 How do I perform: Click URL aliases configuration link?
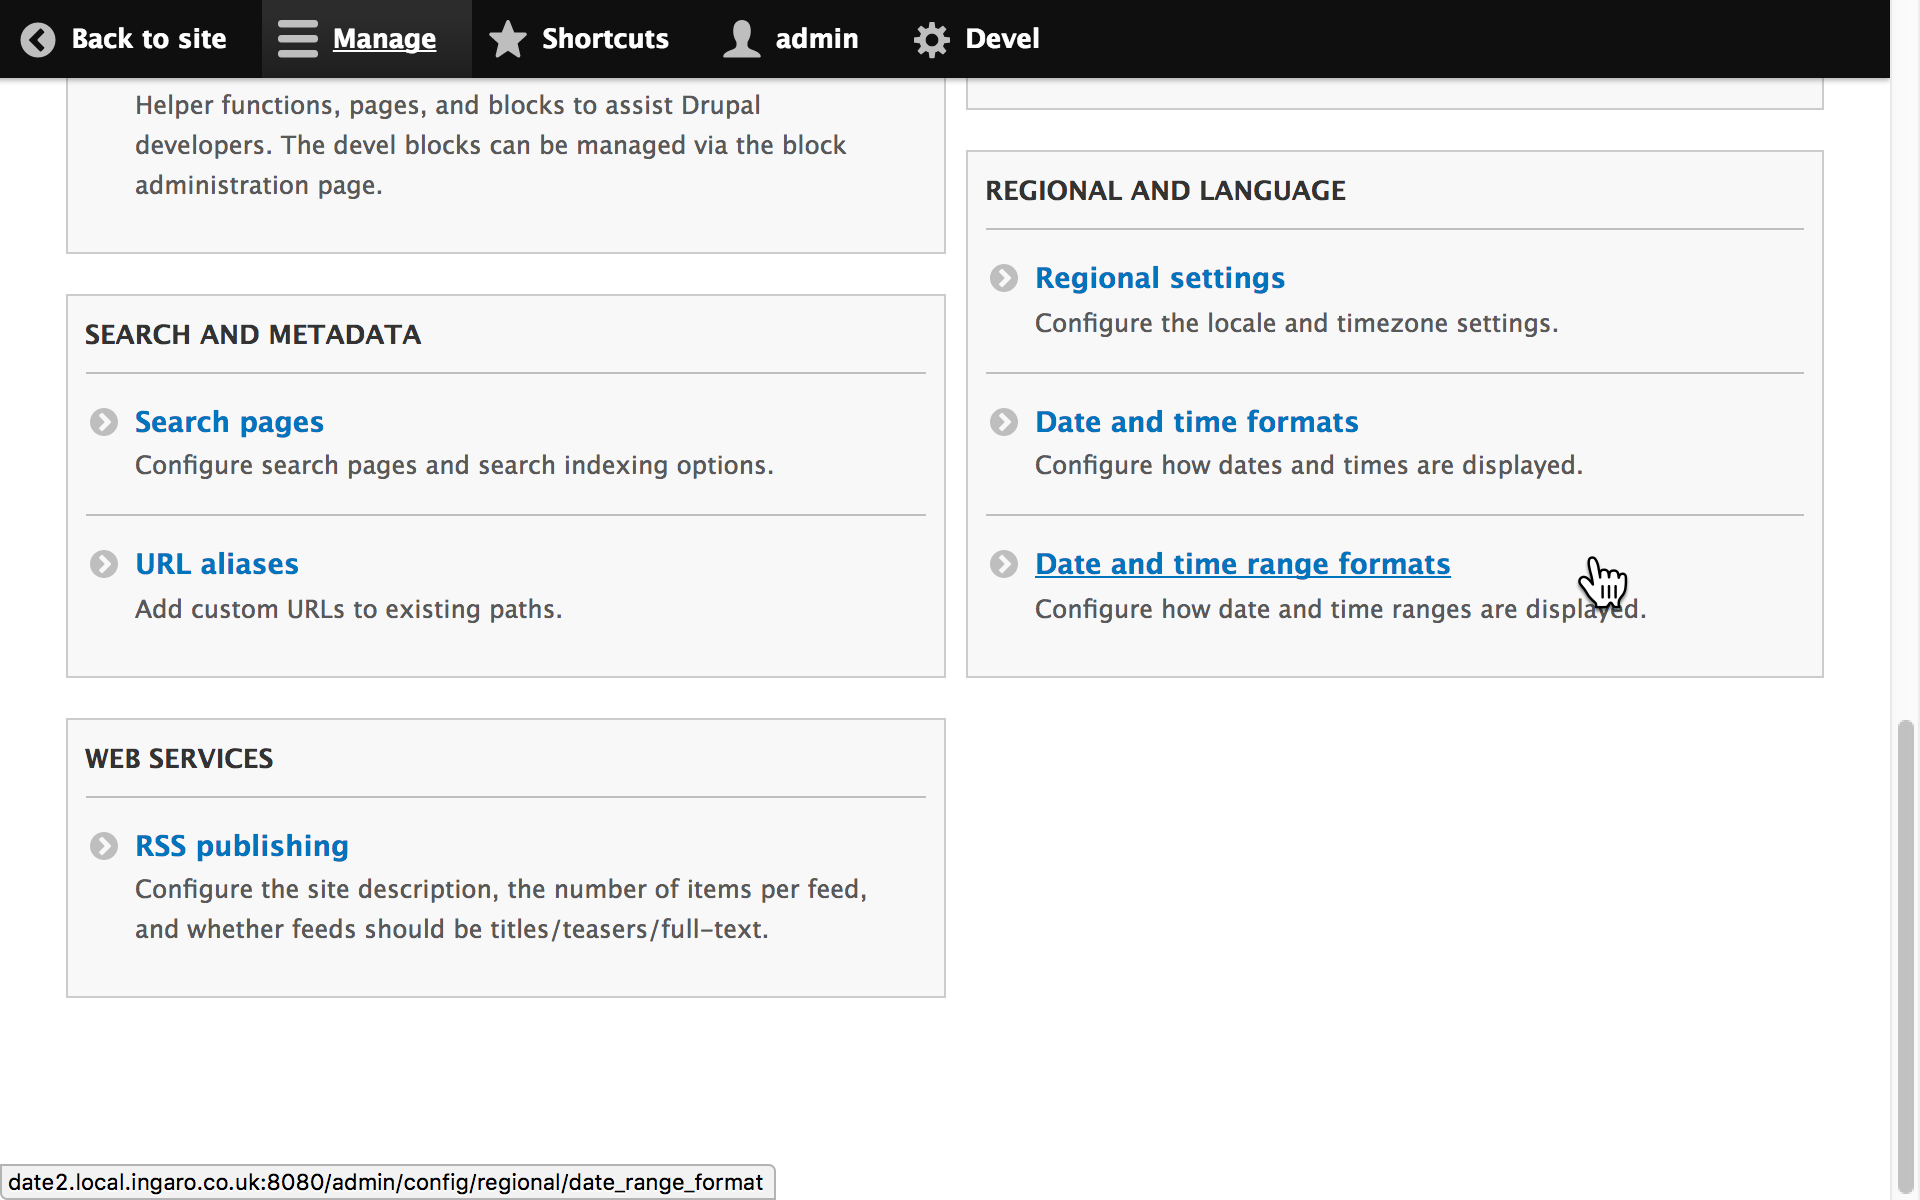(216, 564)
